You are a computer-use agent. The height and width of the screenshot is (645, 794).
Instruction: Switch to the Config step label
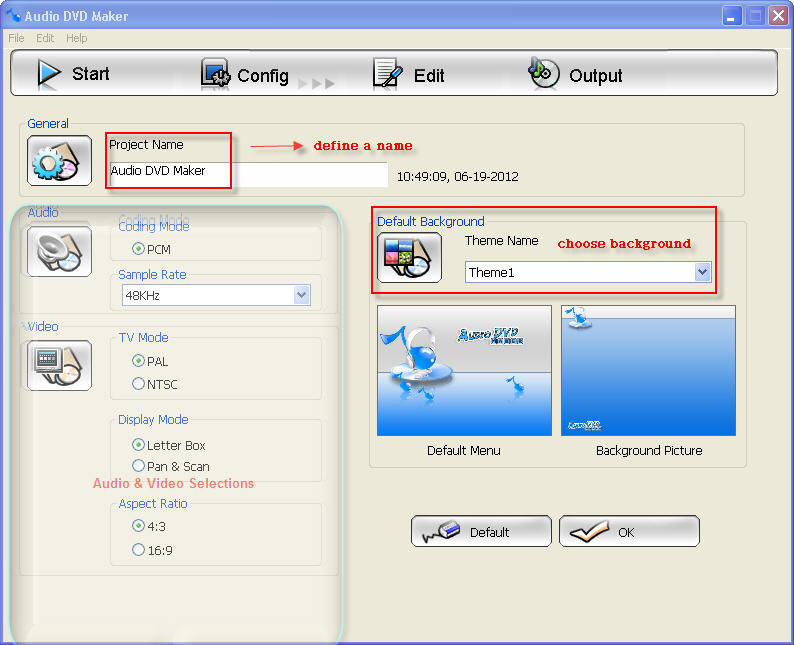[263, 76]
